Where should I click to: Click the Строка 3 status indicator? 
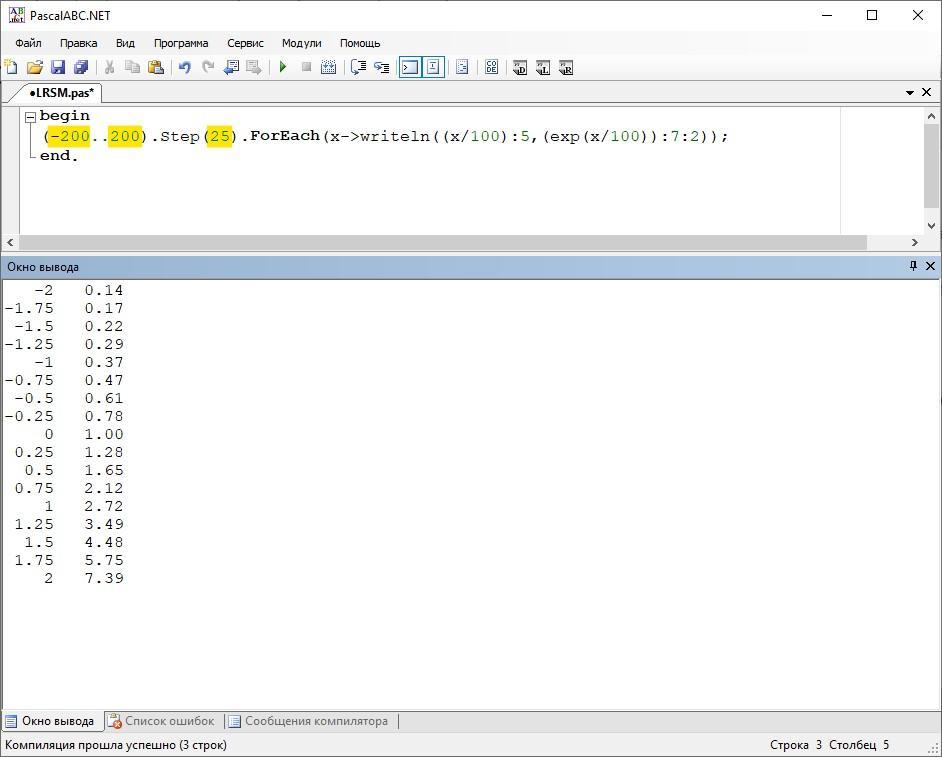(x=795, y=745)
